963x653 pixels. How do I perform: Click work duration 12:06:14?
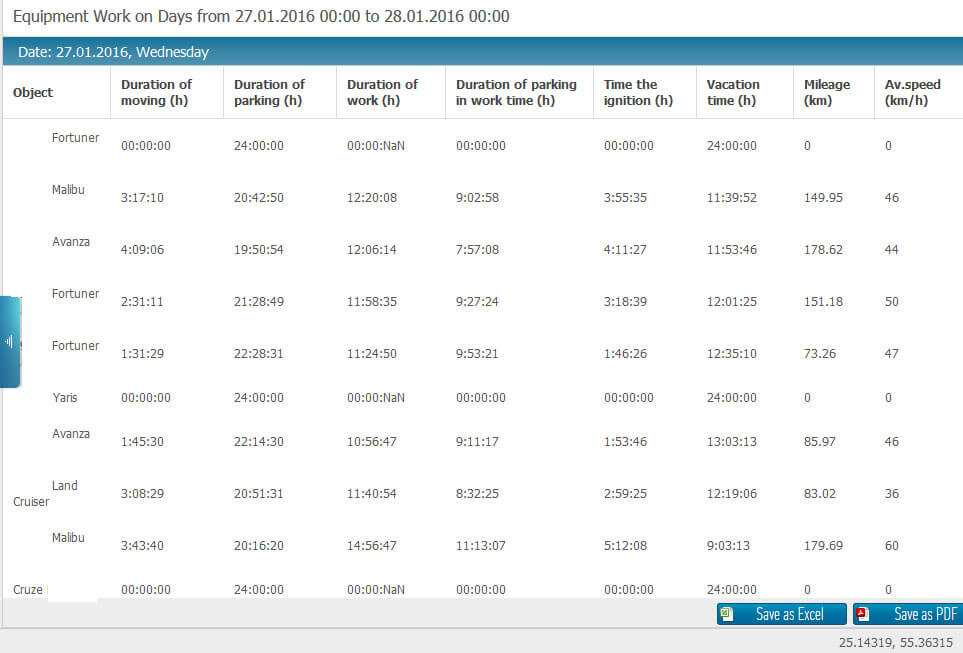point(372,250)
